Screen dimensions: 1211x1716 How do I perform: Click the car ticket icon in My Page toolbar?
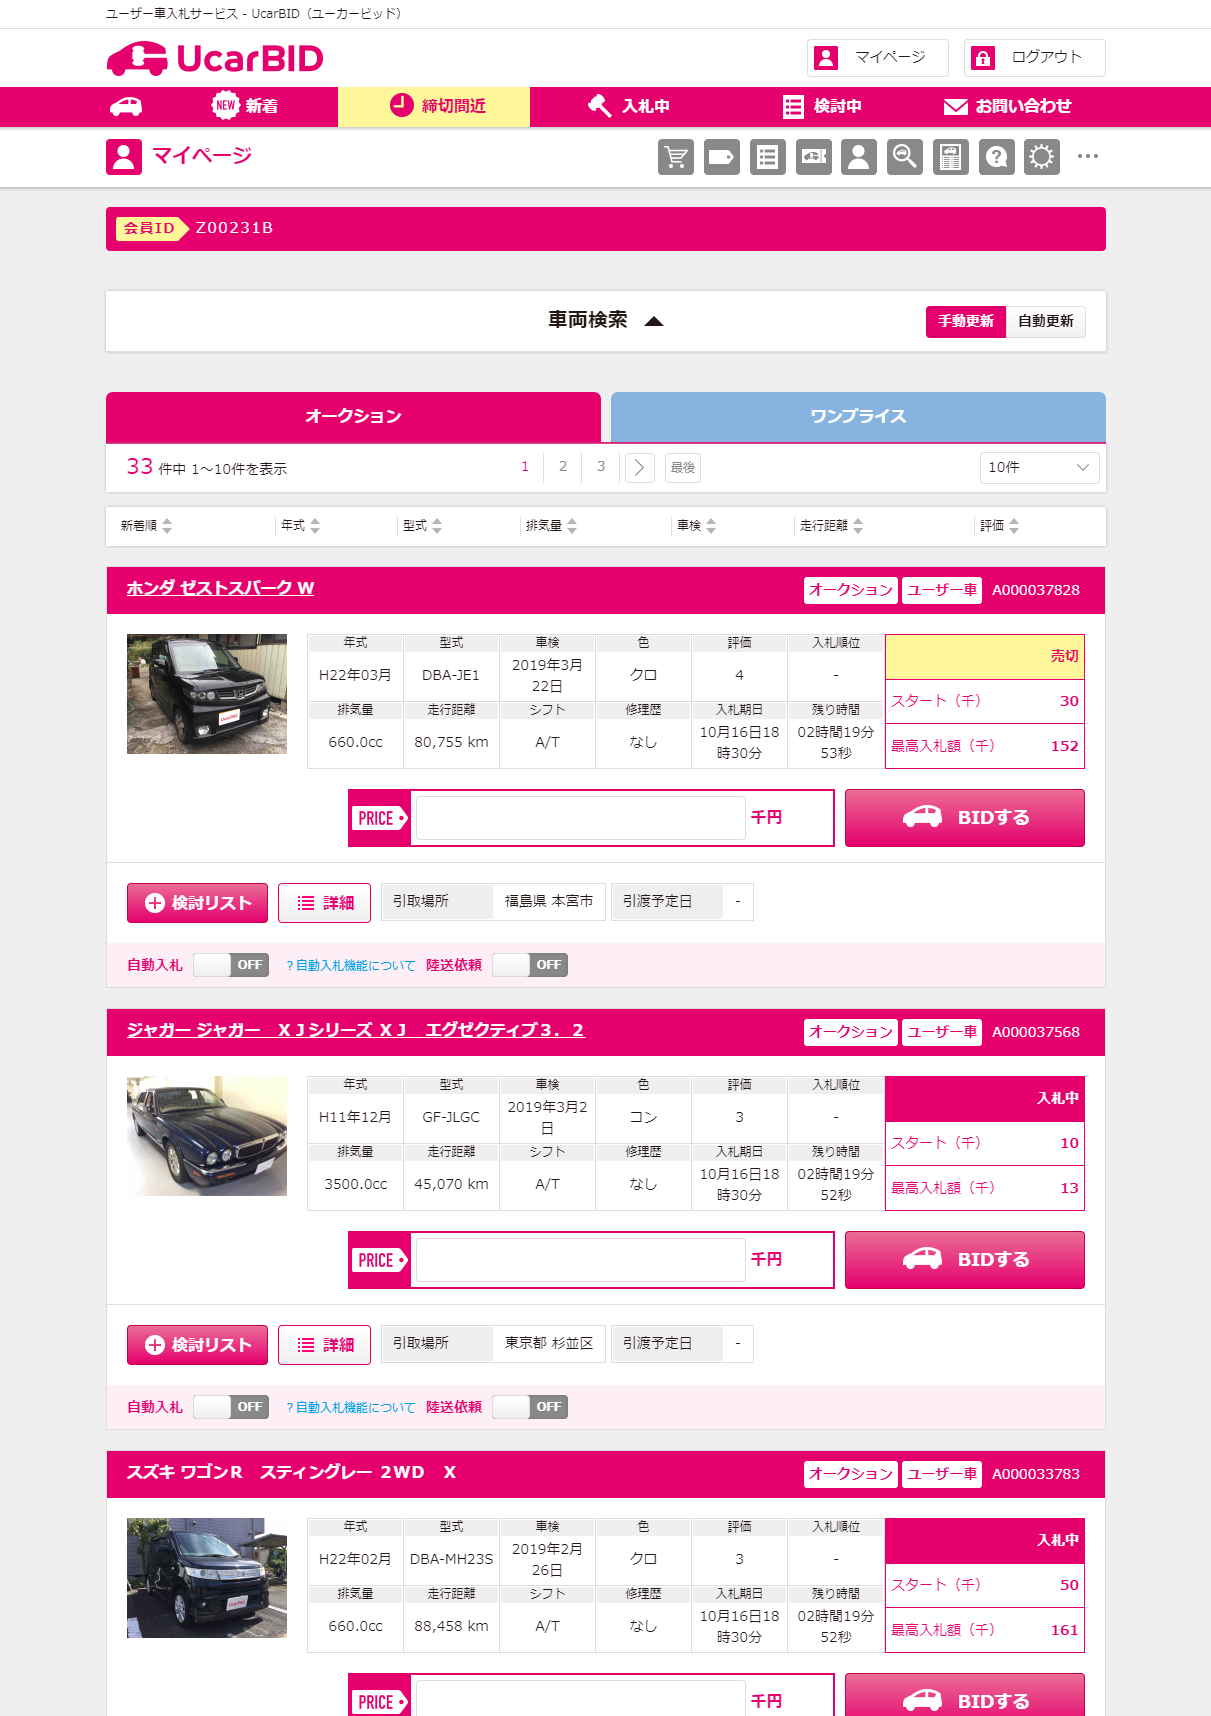click(814, 157)
